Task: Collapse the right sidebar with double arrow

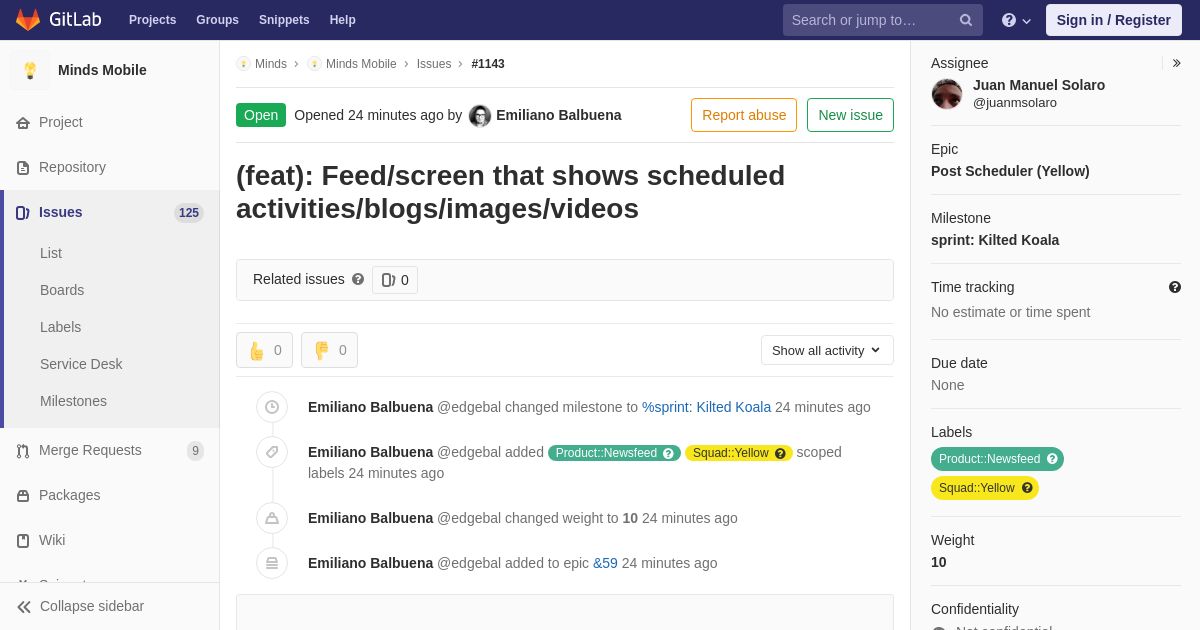Action: point(1176,63)
